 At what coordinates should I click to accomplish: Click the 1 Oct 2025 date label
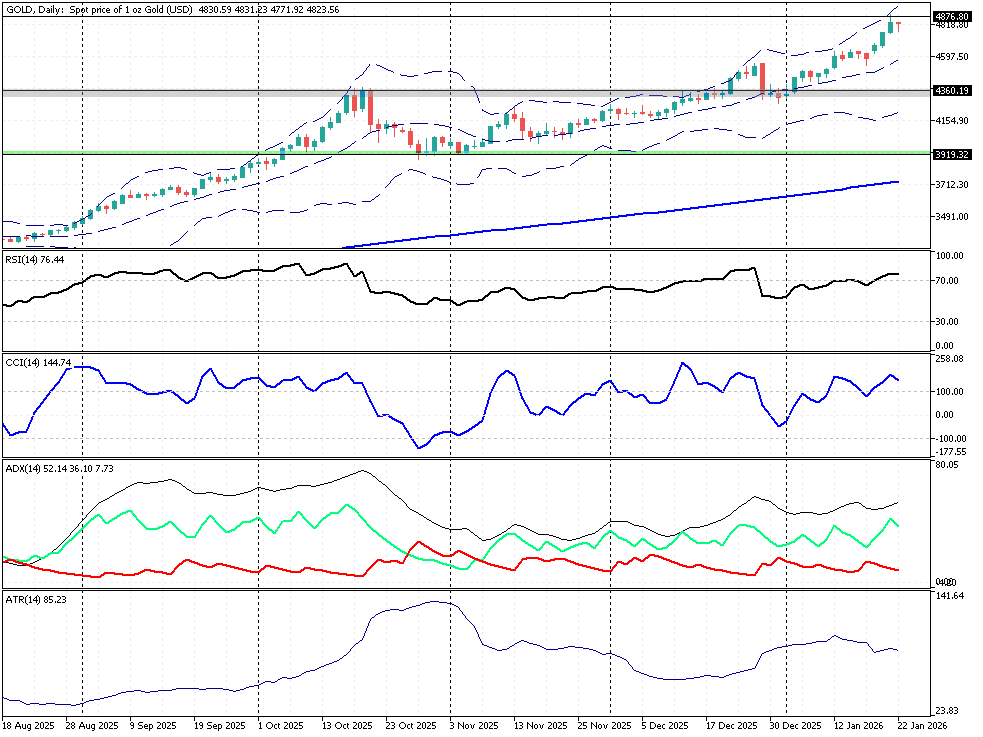279,725
